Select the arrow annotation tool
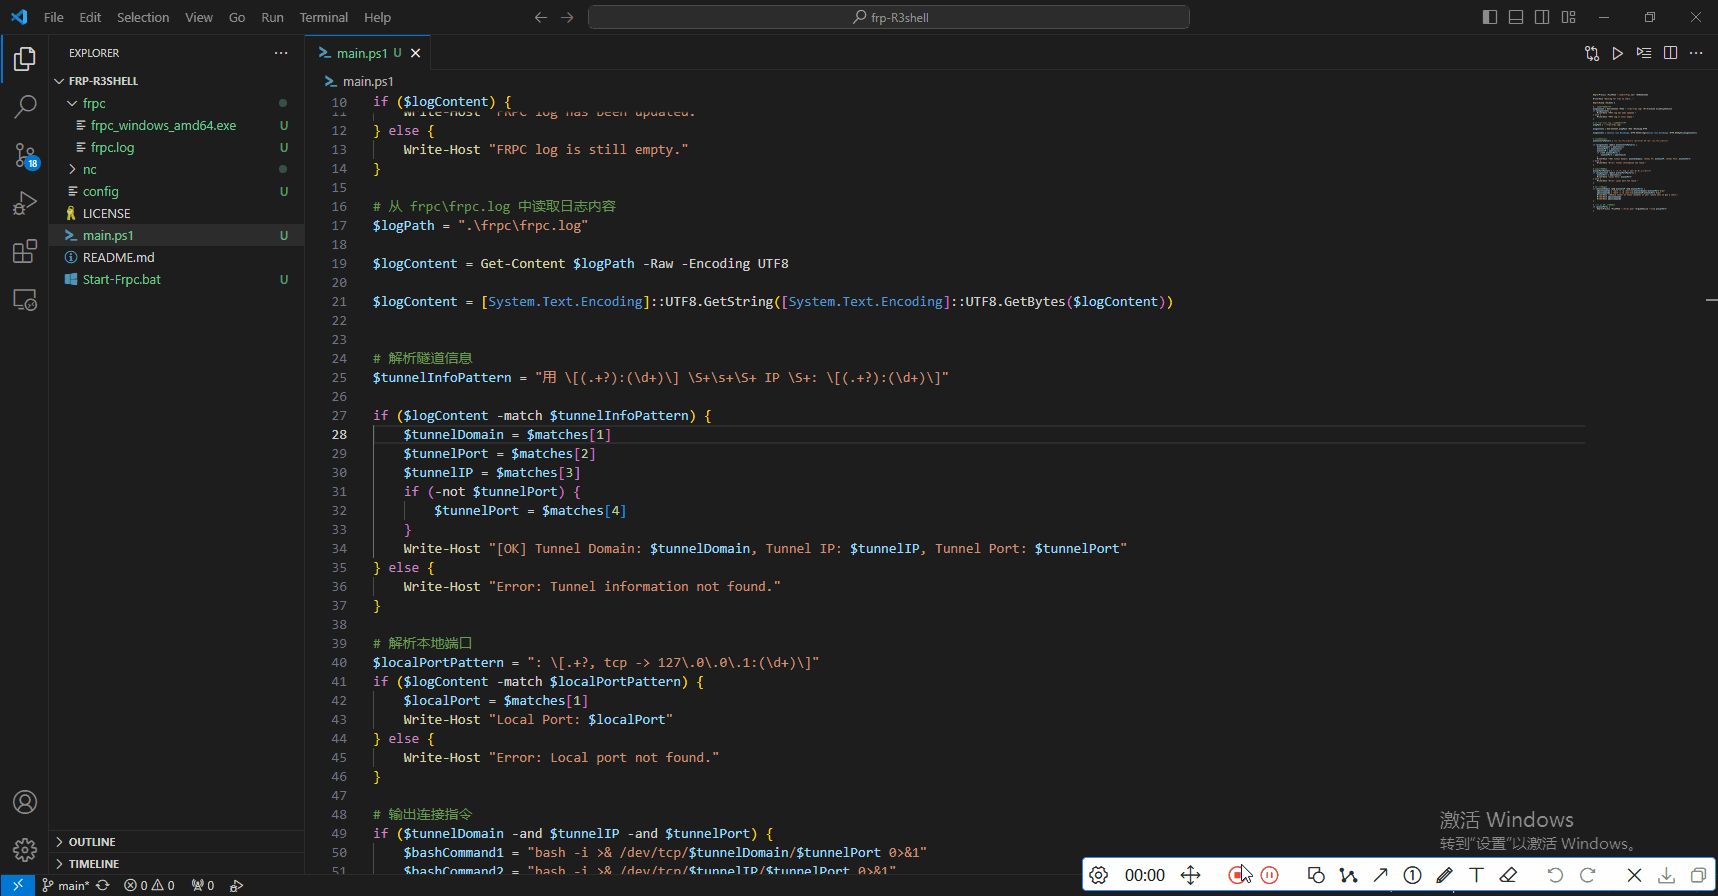The height and width of the screenshot is (896, 1718). (1380, 875)
